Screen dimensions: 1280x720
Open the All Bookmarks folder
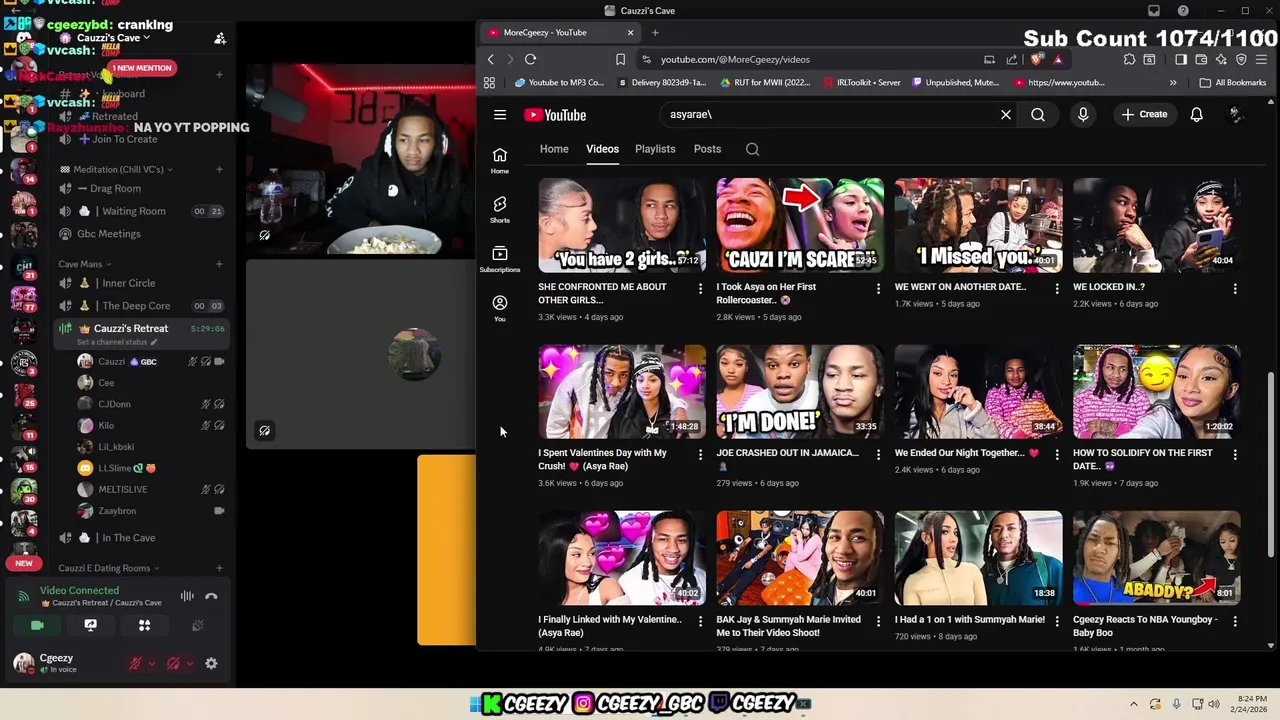tap(1233, 83)
